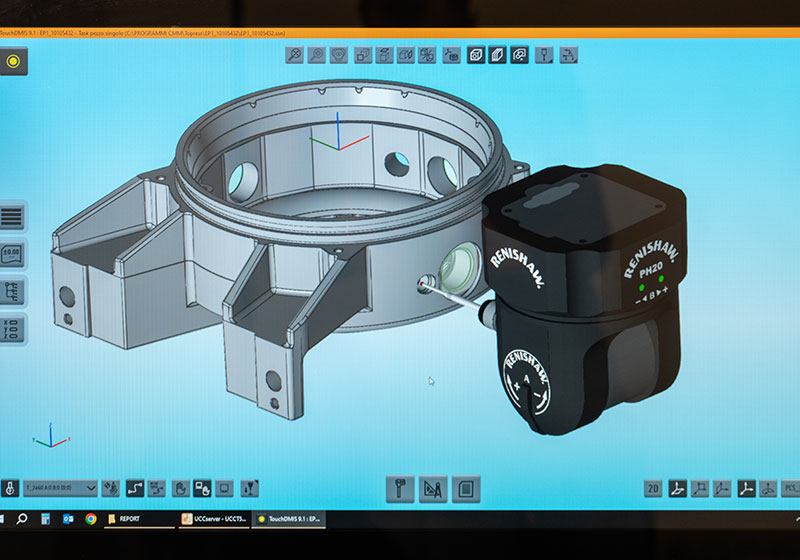Click the fragile glass collision icon
Image resolution: width=800 pixels, height=560 pixels.
[x=249, y=489]
